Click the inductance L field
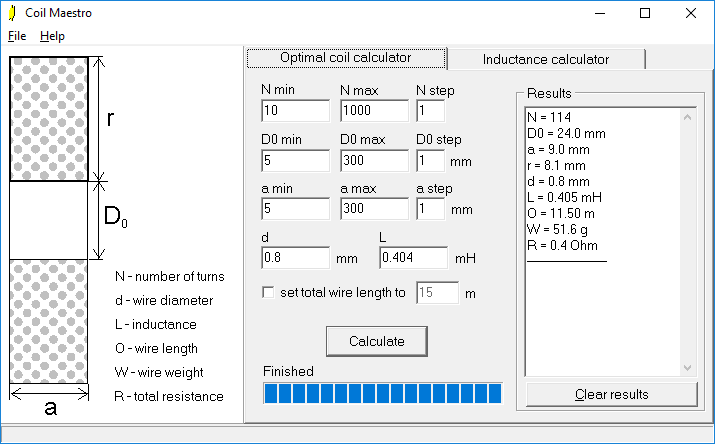The height and width of the screenshot is (444, 715). tap(414, 258)
